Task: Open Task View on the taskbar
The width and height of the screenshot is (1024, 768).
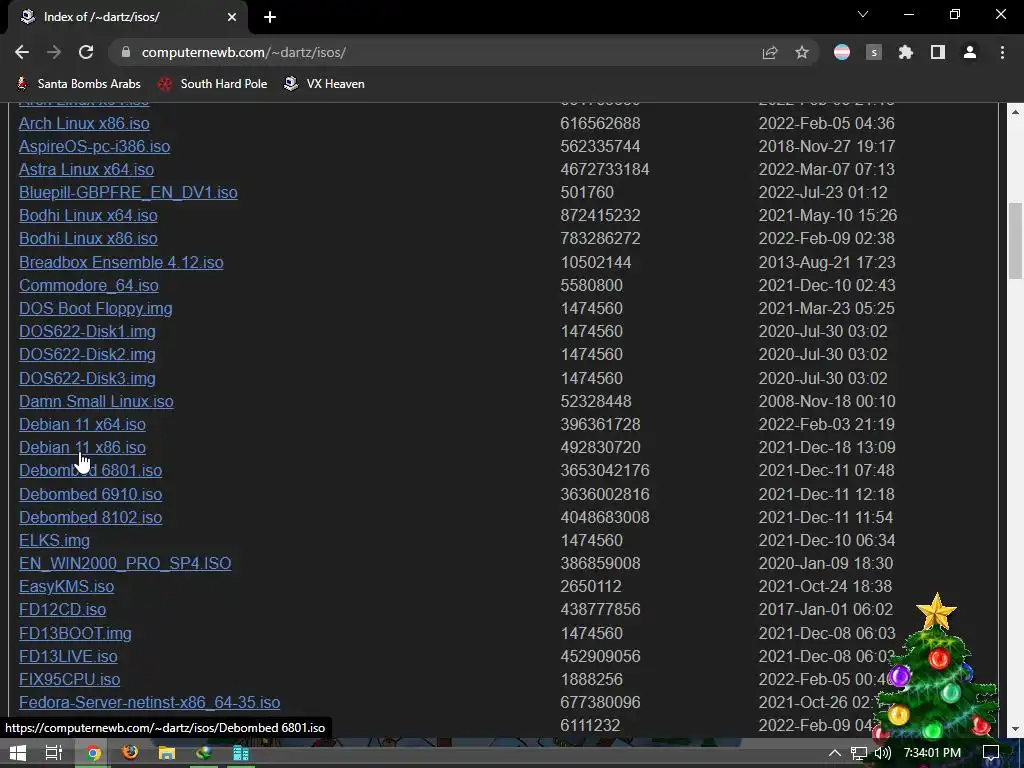Action: coord(54,753)
